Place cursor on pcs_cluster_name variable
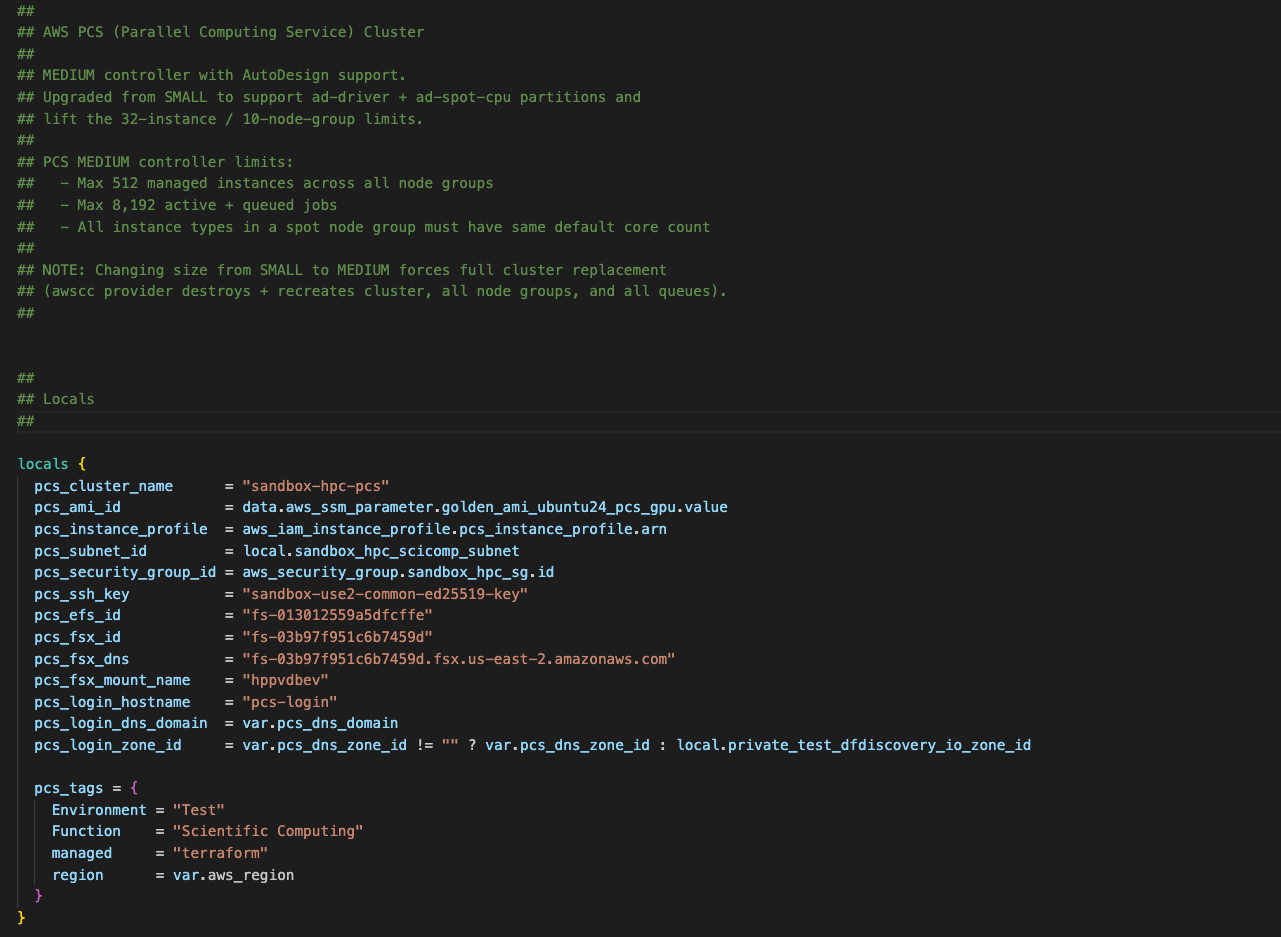This screenshot has height=937, width=1281. (x=103, y=486)
